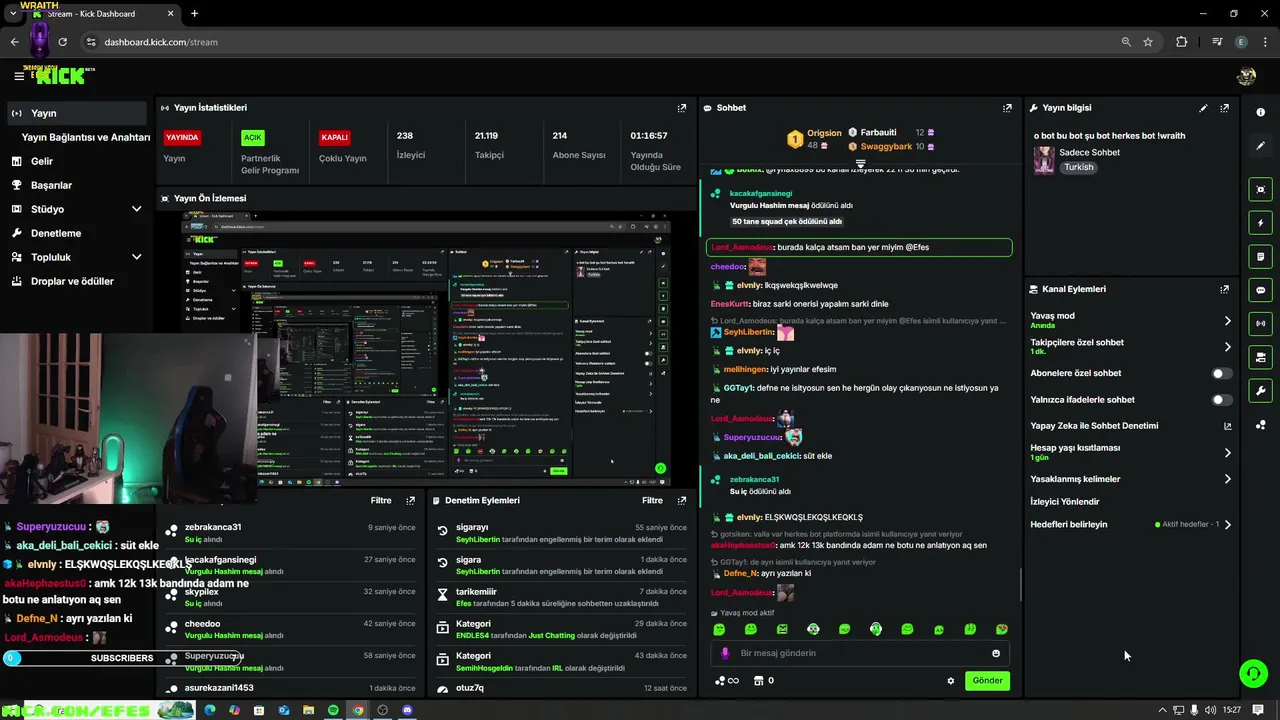Click the stream preview video thumbnail
1280x720 pixels.
coord(426,350)
